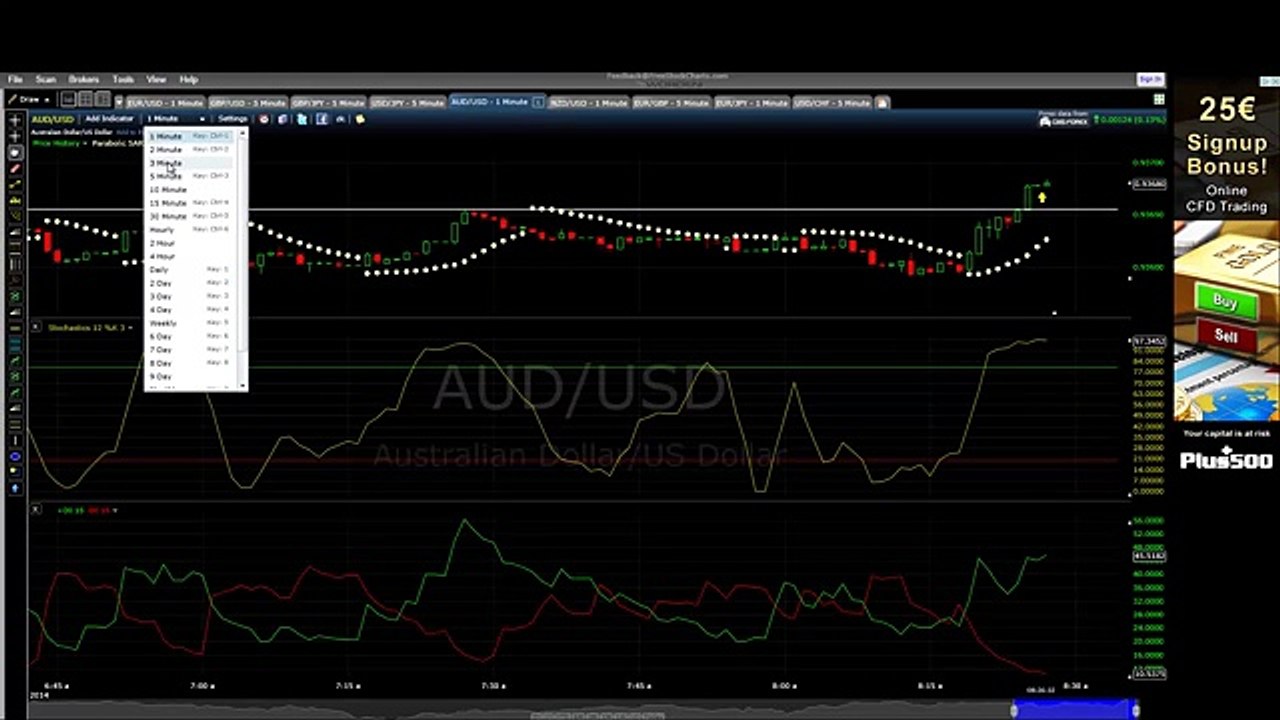1280x720 pixels.
Task: Switch to USD/CHF - 5 Minute tab
Action: click(x=832, y=102)
